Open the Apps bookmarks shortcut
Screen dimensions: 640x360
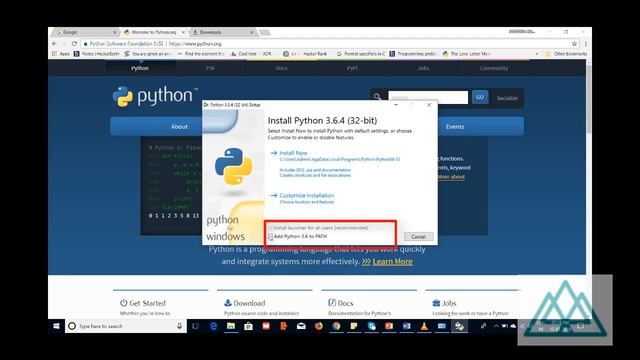(x=61, y=54)
